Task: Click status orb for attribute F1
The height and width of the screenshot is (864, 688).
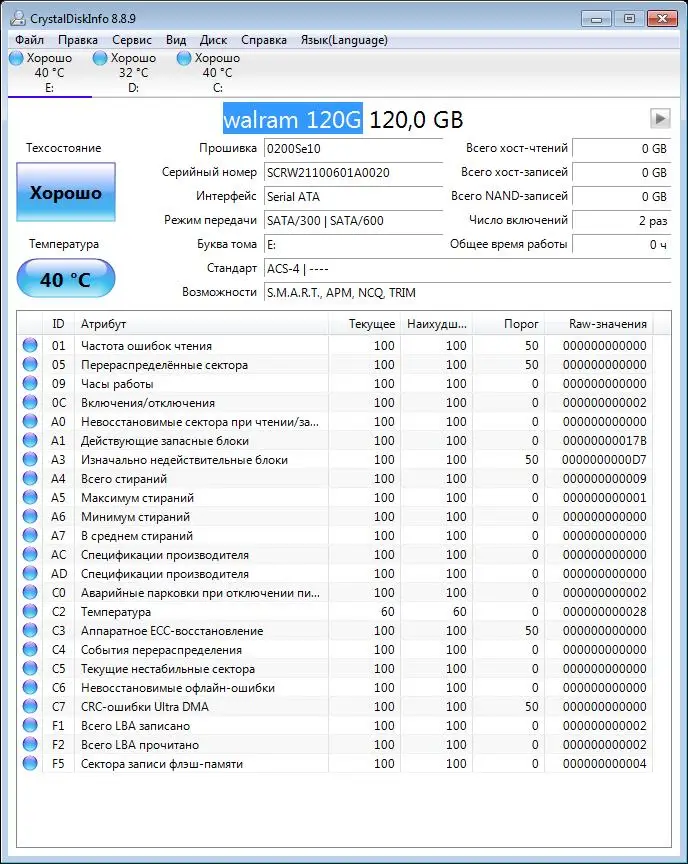Action: pyautogui.click(x=30, y=726)
